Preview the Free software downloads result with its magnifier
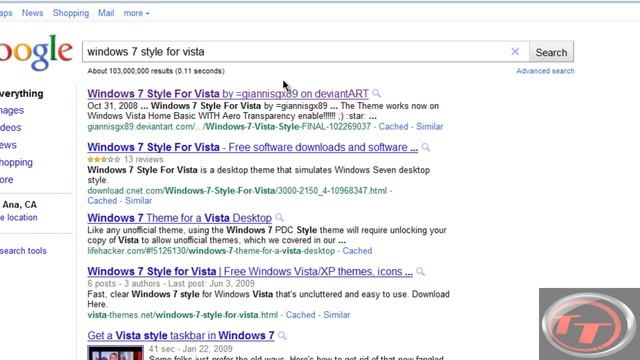The height and width of the screenshot is (360, 640). pos(426,147)
